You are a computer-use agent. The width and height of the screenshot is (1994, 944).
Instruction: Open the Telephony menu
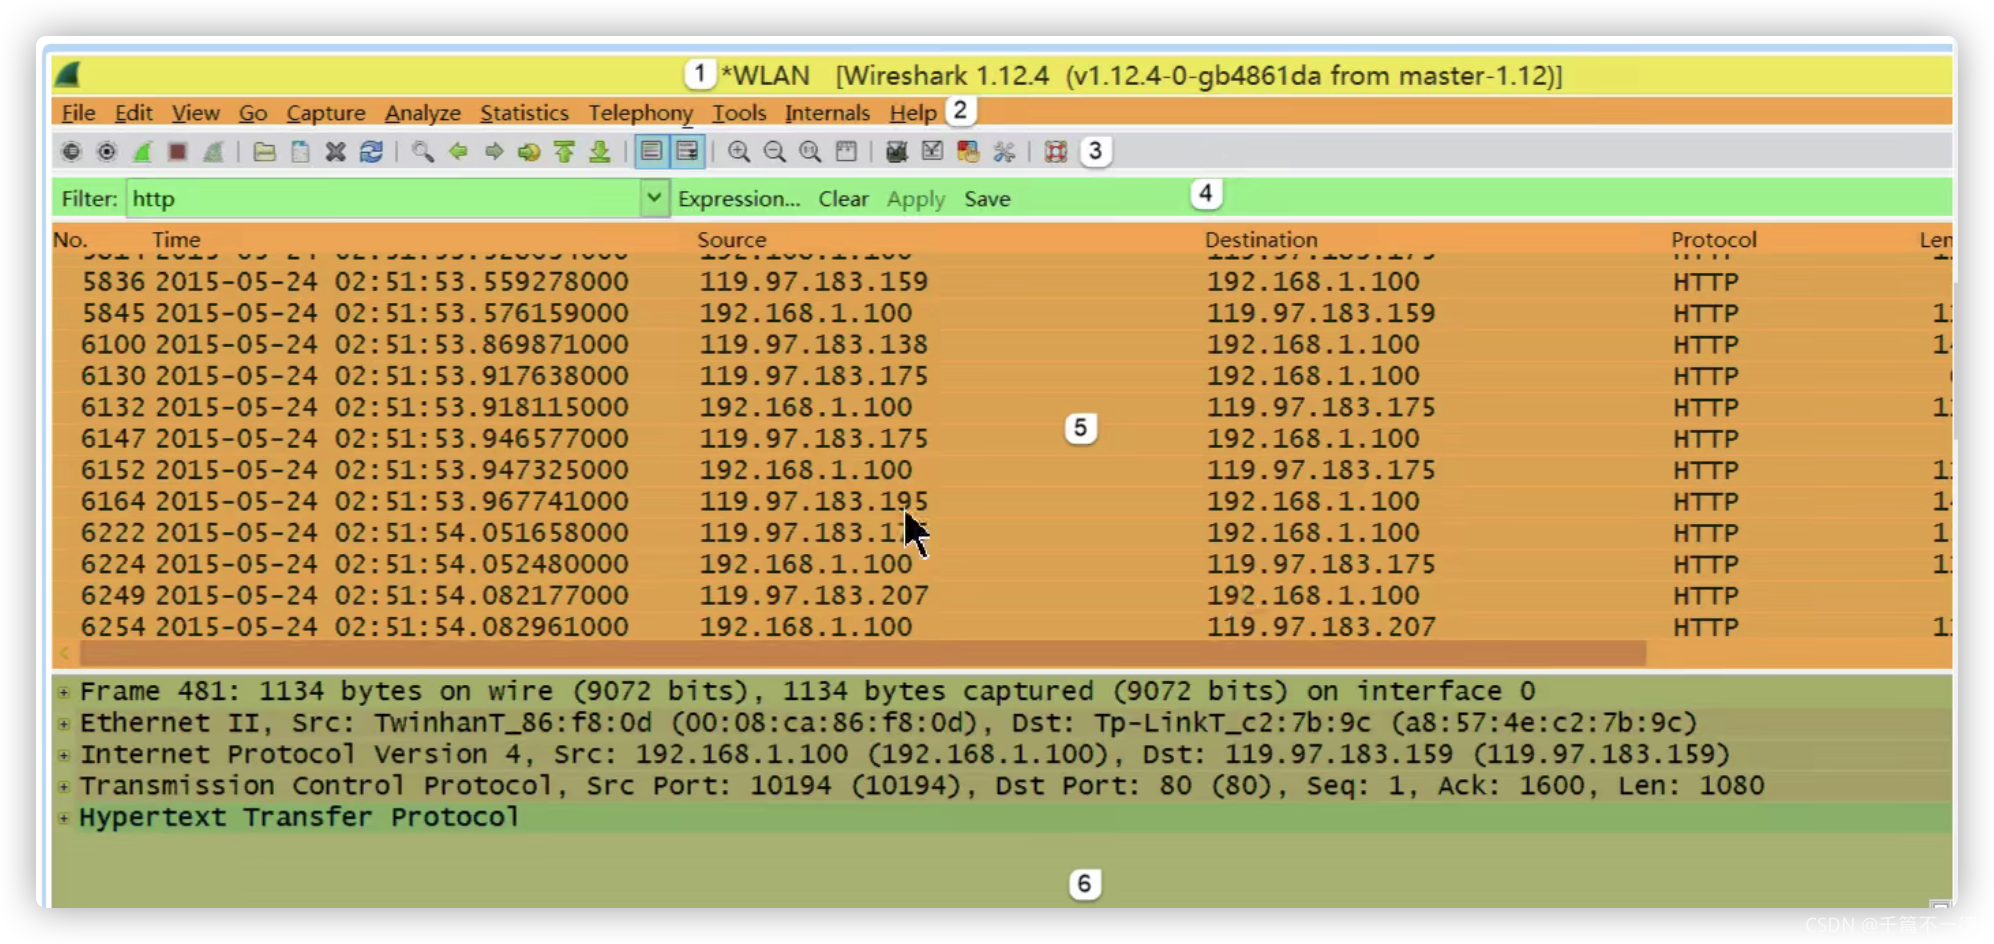click(640, 113)
